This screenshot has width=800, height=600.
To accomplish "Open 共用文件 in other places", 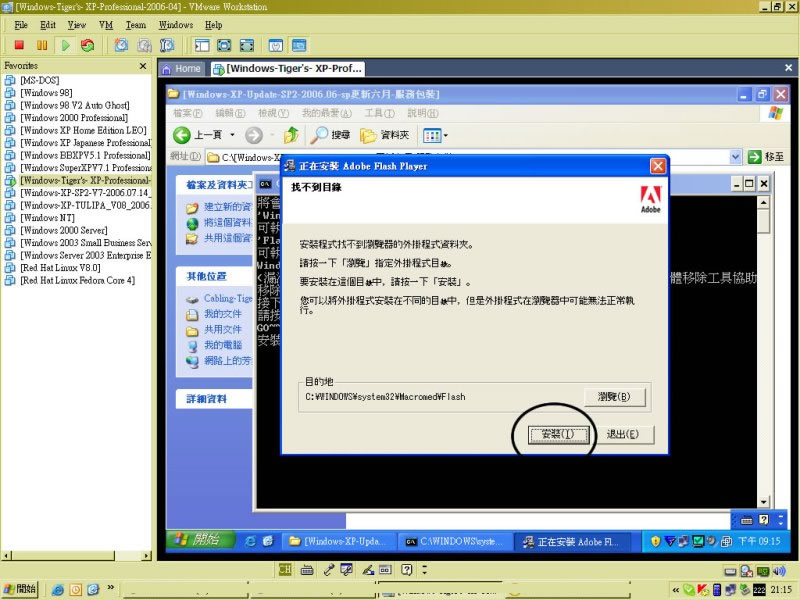I will tap(222, 330).
